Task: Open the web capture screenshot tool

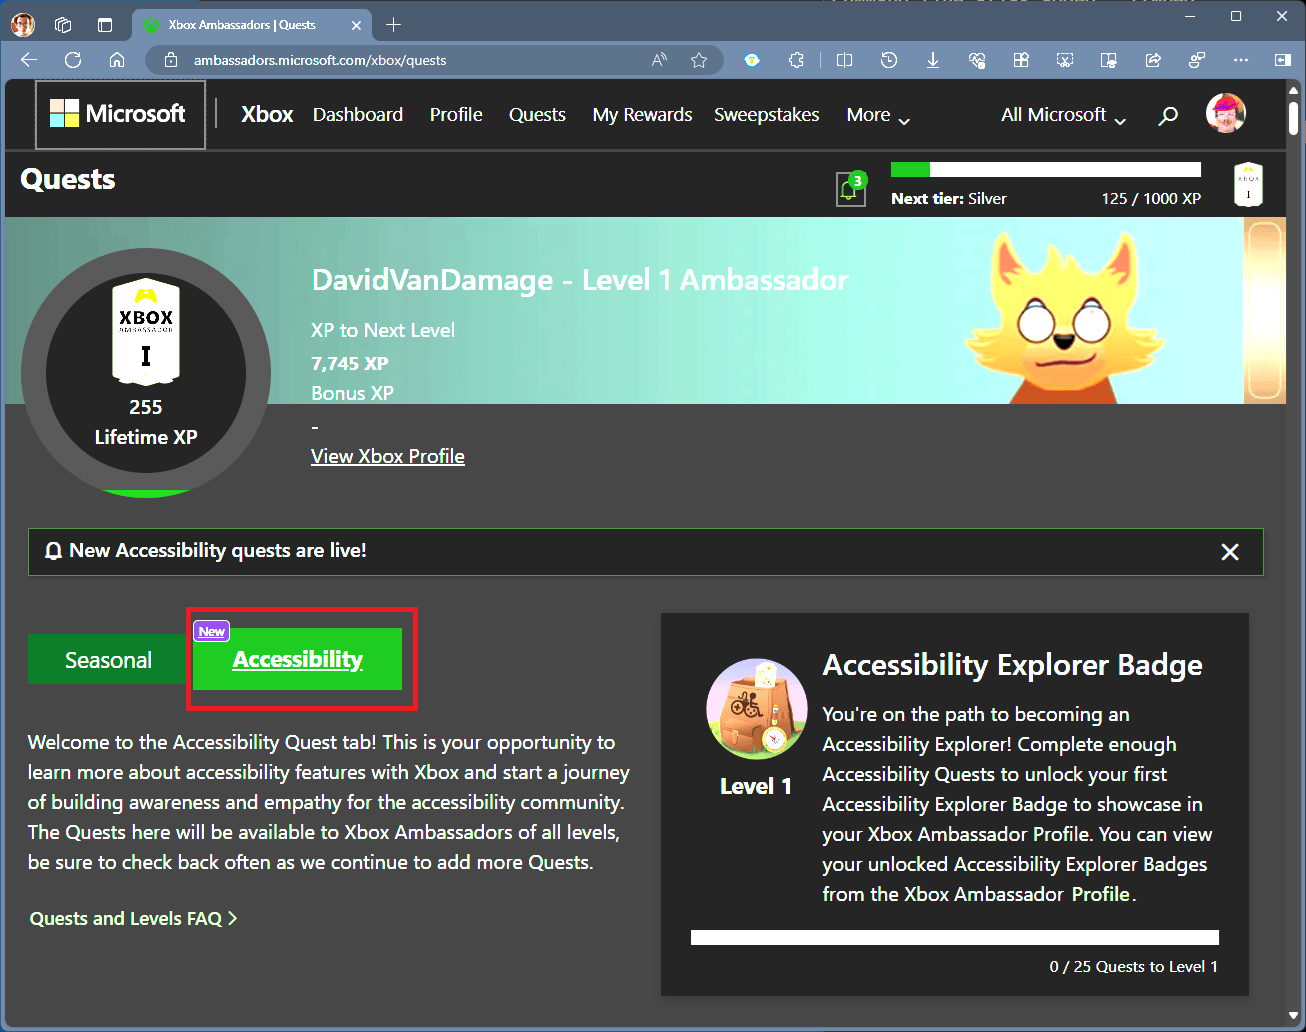Action: click(x=1065, y=60)
